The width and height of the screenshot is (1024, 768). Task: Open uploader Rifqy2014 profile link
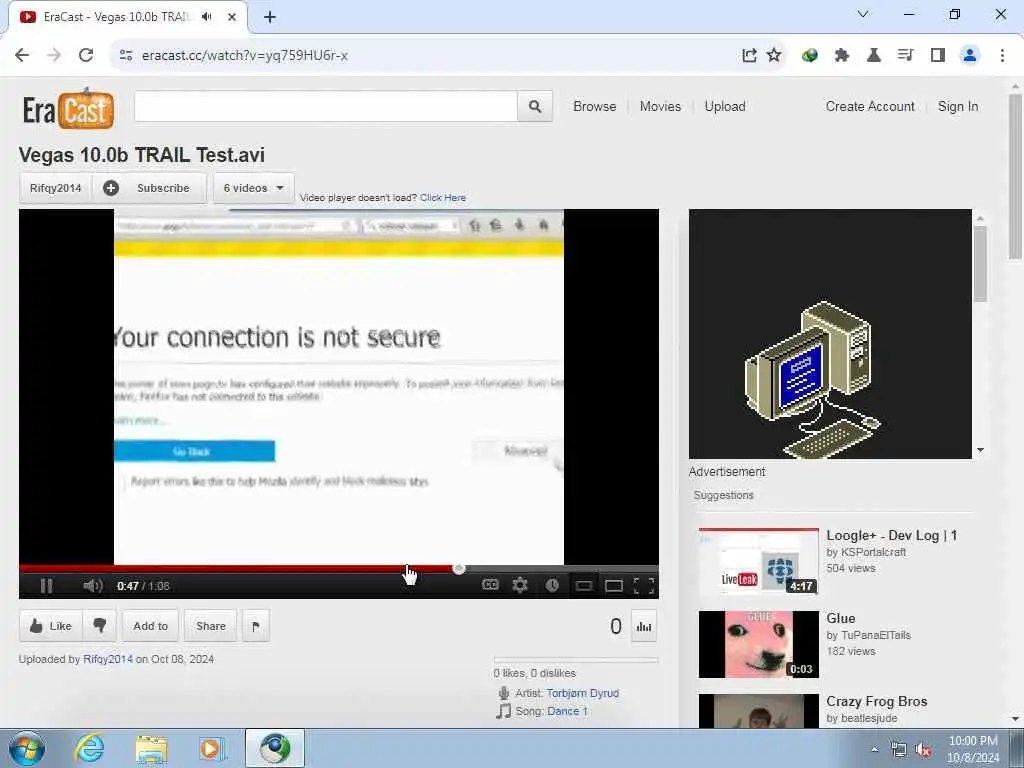click(108, 659)
